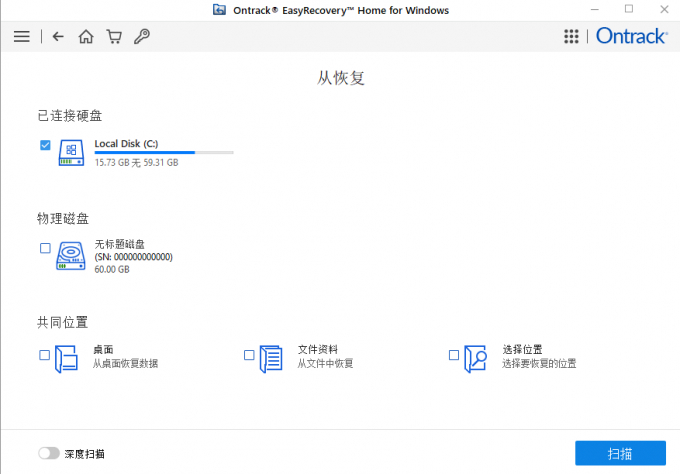
Task: Check the 选择位置 checkbox
Action: pyautogui.click(x=454, y=355)
